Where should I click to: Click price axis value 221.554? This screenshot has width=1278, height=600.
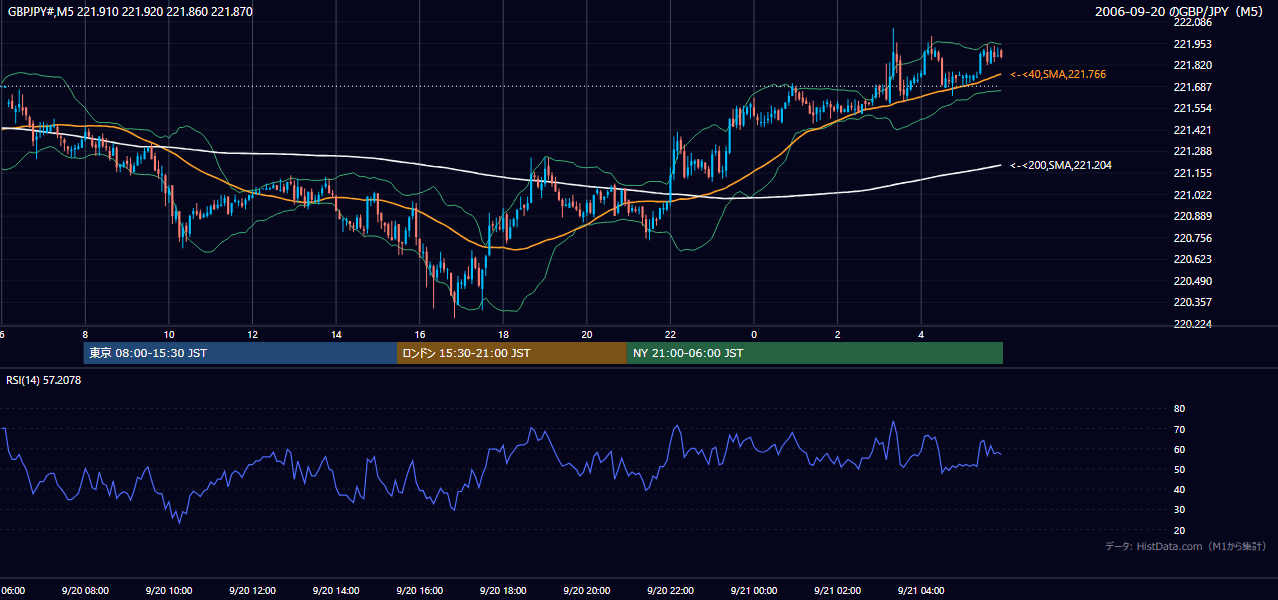click(x=1193, y=108)
